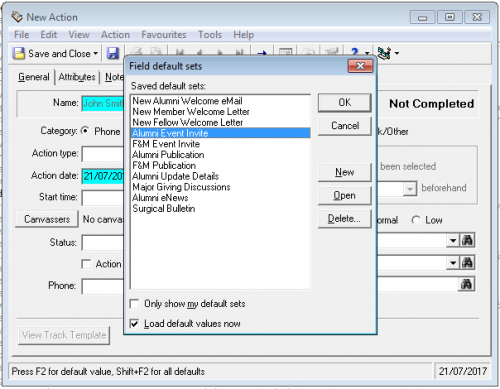Click OK in Field default sets dialog
500x389 pixels.
pyautogui.click(x=345, y=102)
